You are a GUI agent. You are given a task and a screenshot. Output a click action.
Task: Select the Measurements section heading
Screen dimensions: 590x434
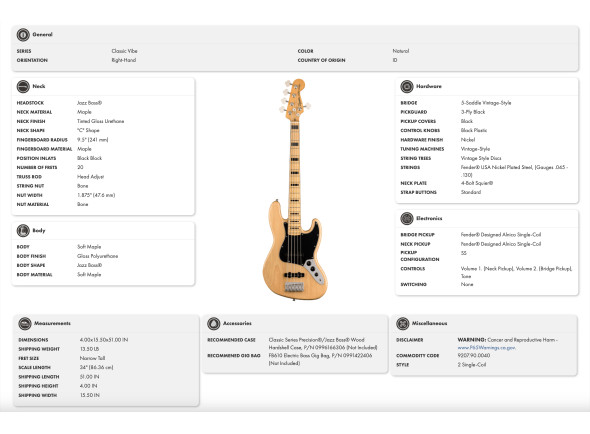pos(52,323)
